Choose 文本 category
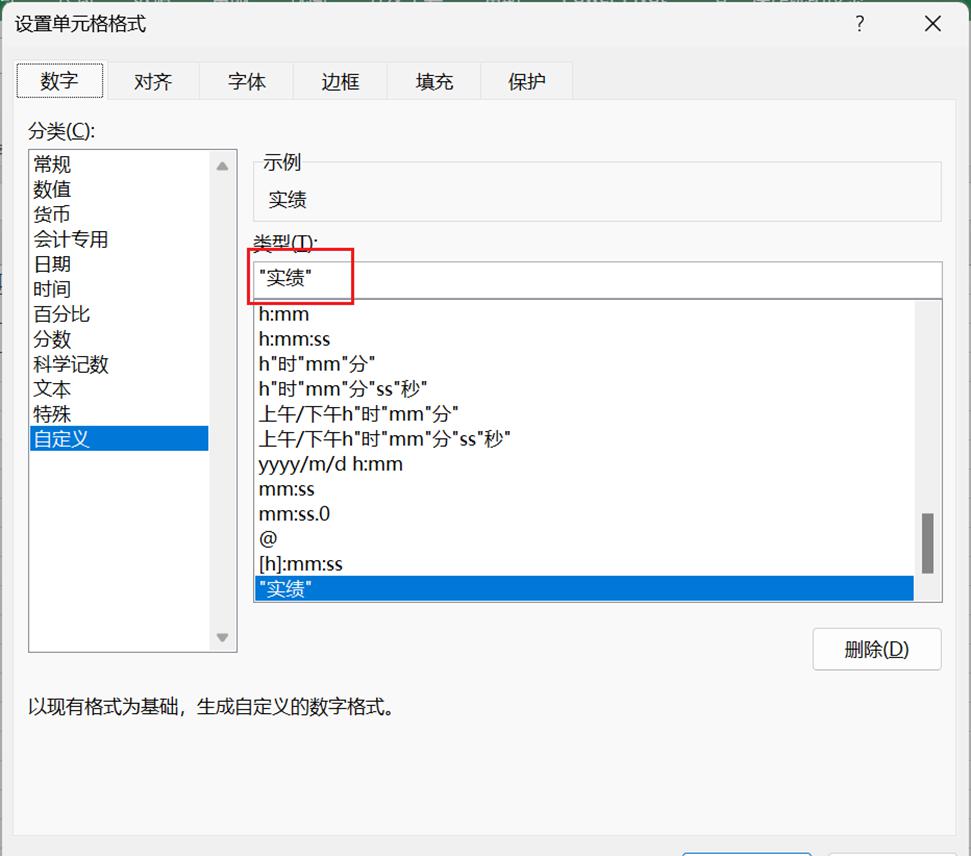 coord(120,389)
